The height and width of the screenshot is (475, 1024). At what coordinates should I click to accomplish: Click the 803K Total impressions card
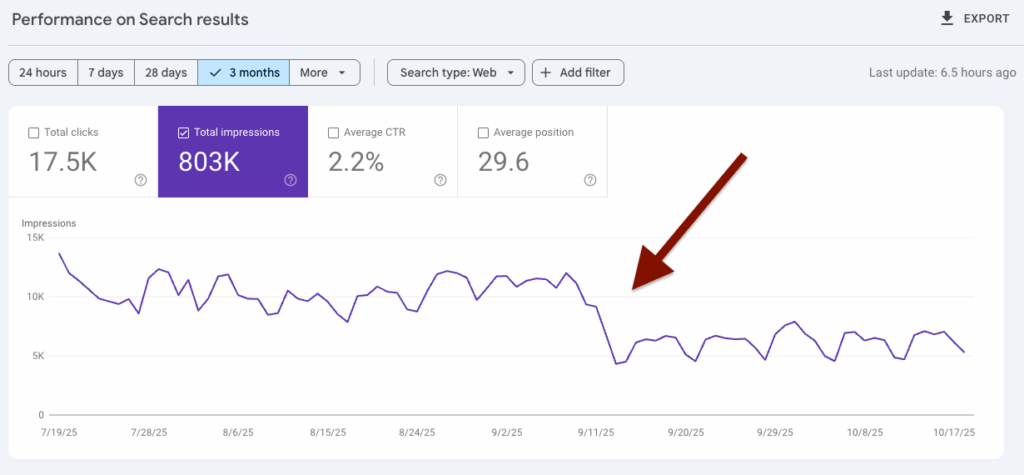(x=232, y=152)
